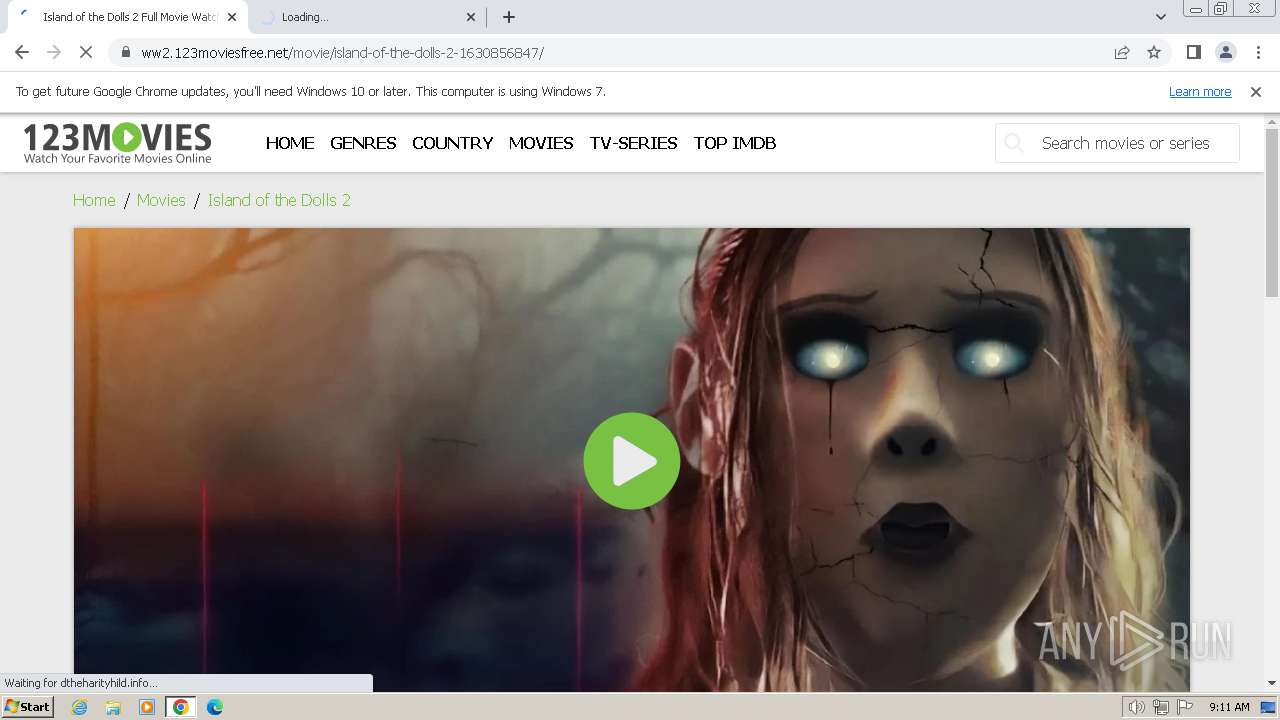This screenshot has width=1280, height=720.
Task: Launch Internet Explorer from taskbar
Action: pyautogui.click(x=80, y=707)
